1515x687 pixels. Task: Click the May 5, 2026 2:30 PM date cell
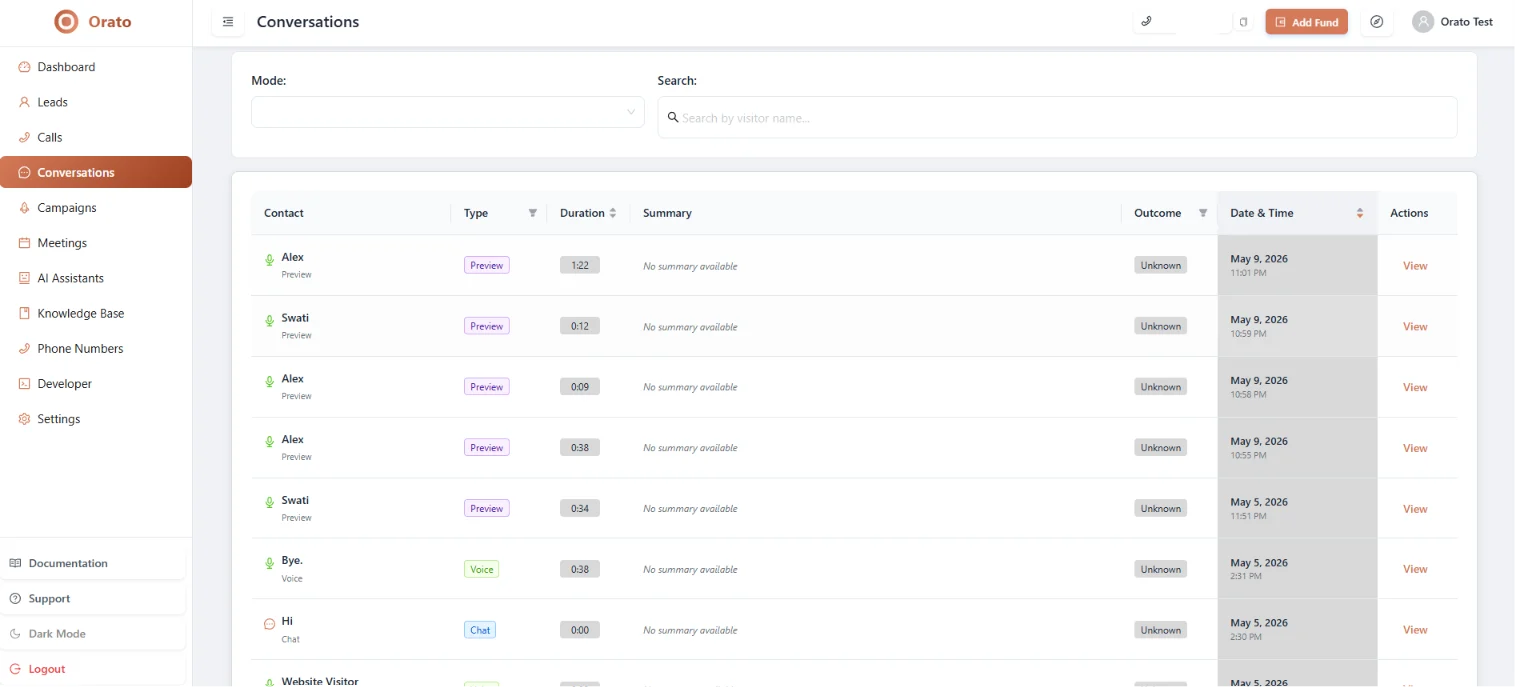(1297, 629)
